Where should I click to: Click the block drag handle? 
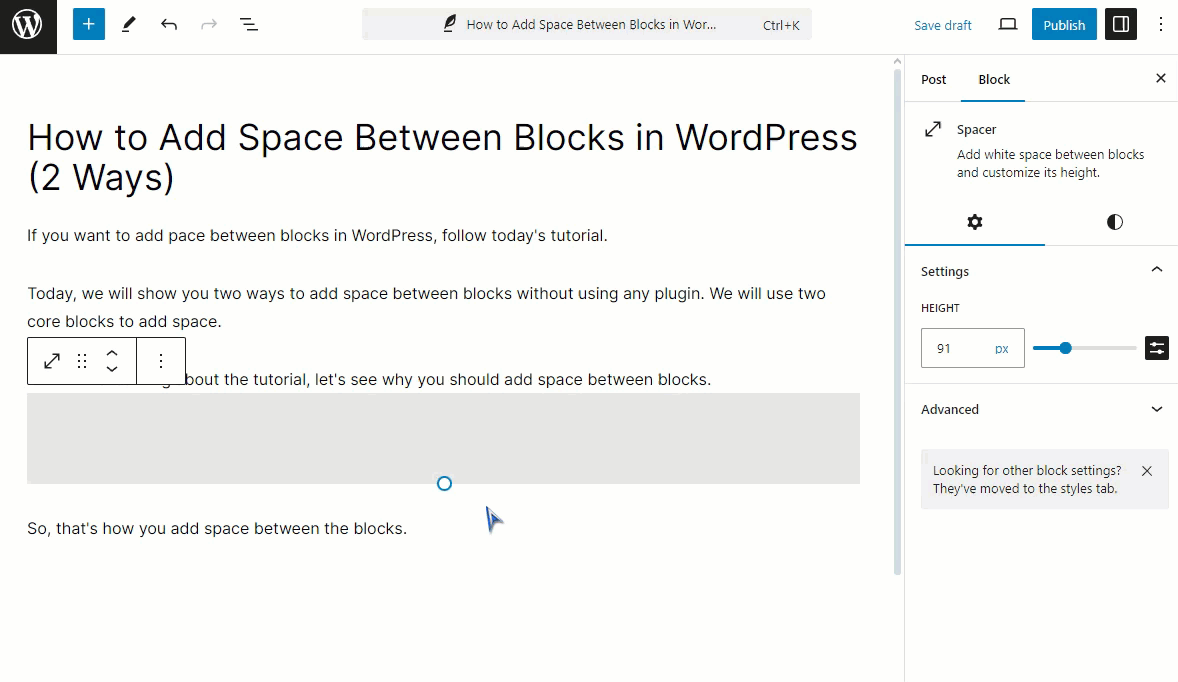tap(82, 361)
